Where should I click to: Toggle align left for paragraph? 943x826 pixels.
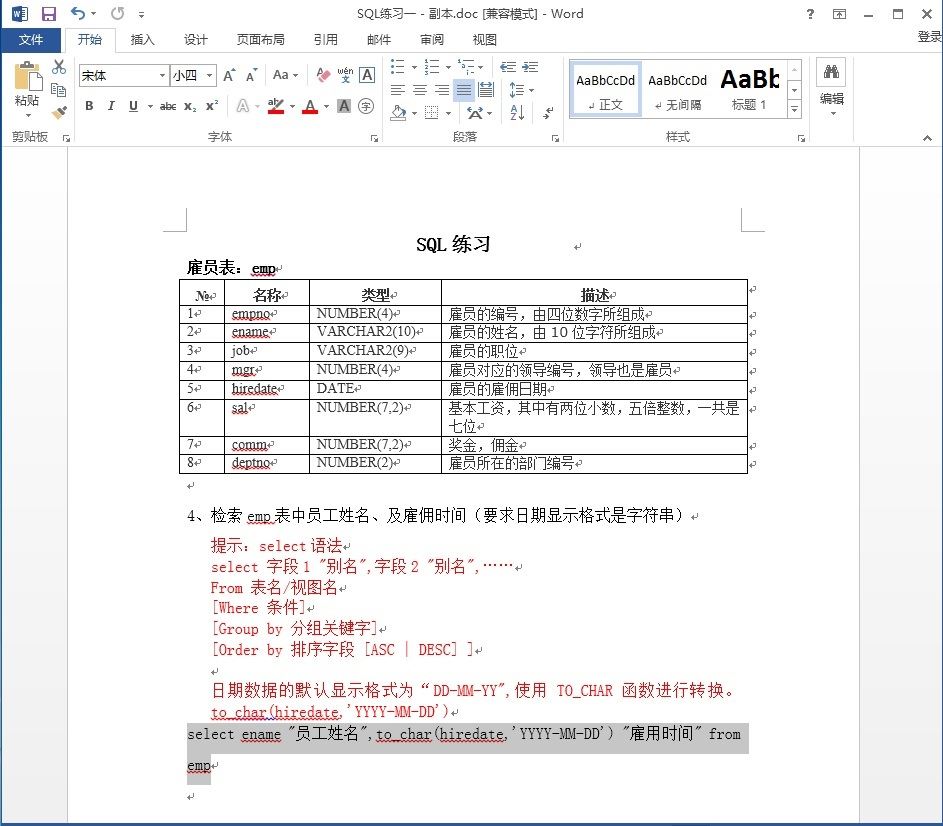point(398,90)
